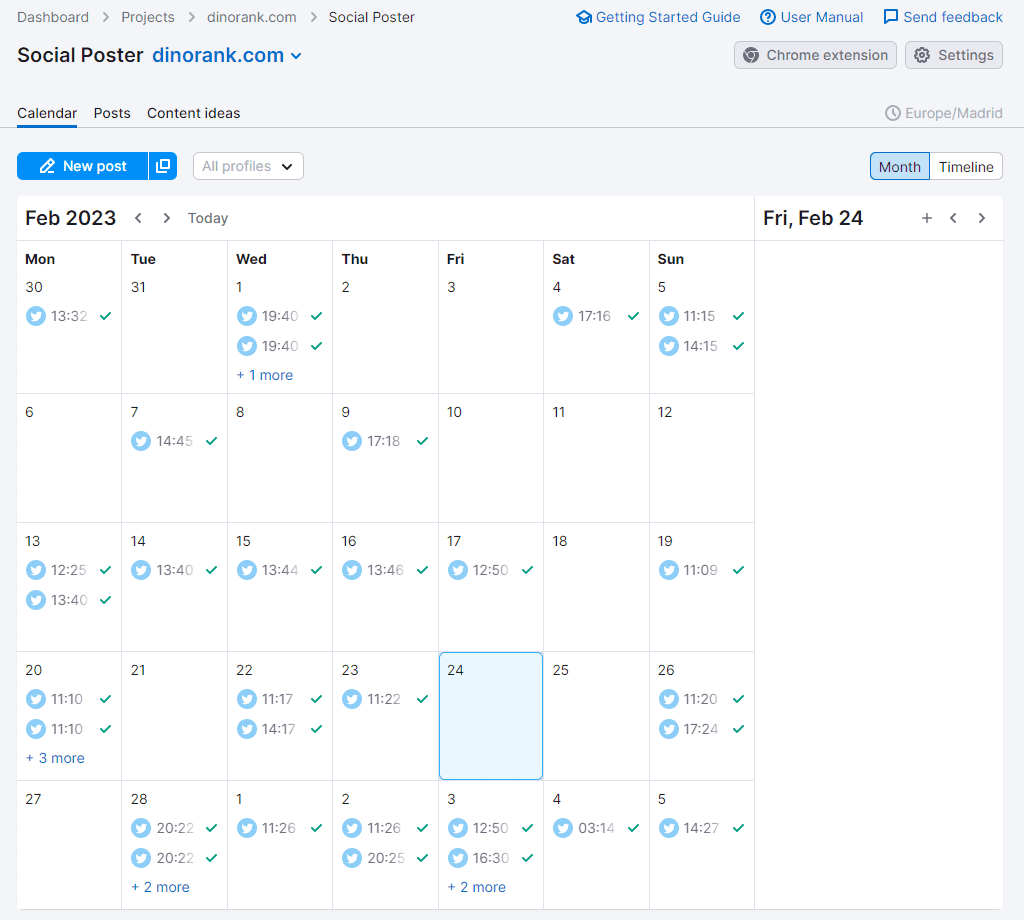This screenshot has height=920, width=1024.
Task: Switch to the Content ideas tab
Action: click(x=193, y=113)
